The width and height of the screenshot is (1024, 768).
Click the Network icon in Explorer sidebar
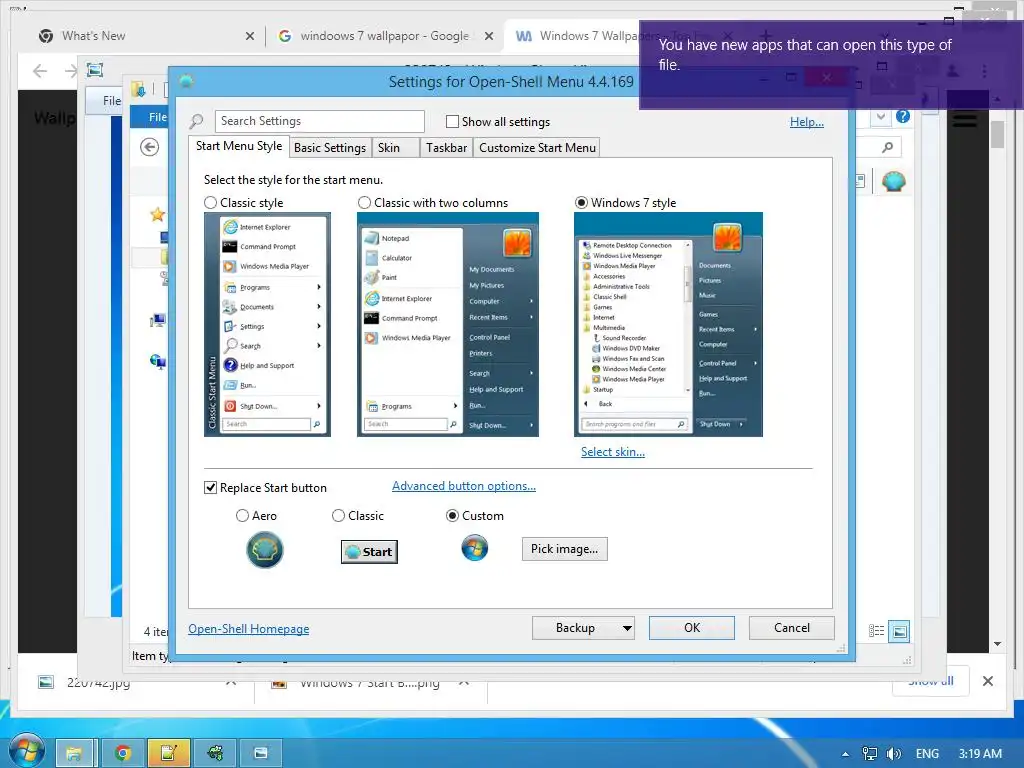point(158,361)
